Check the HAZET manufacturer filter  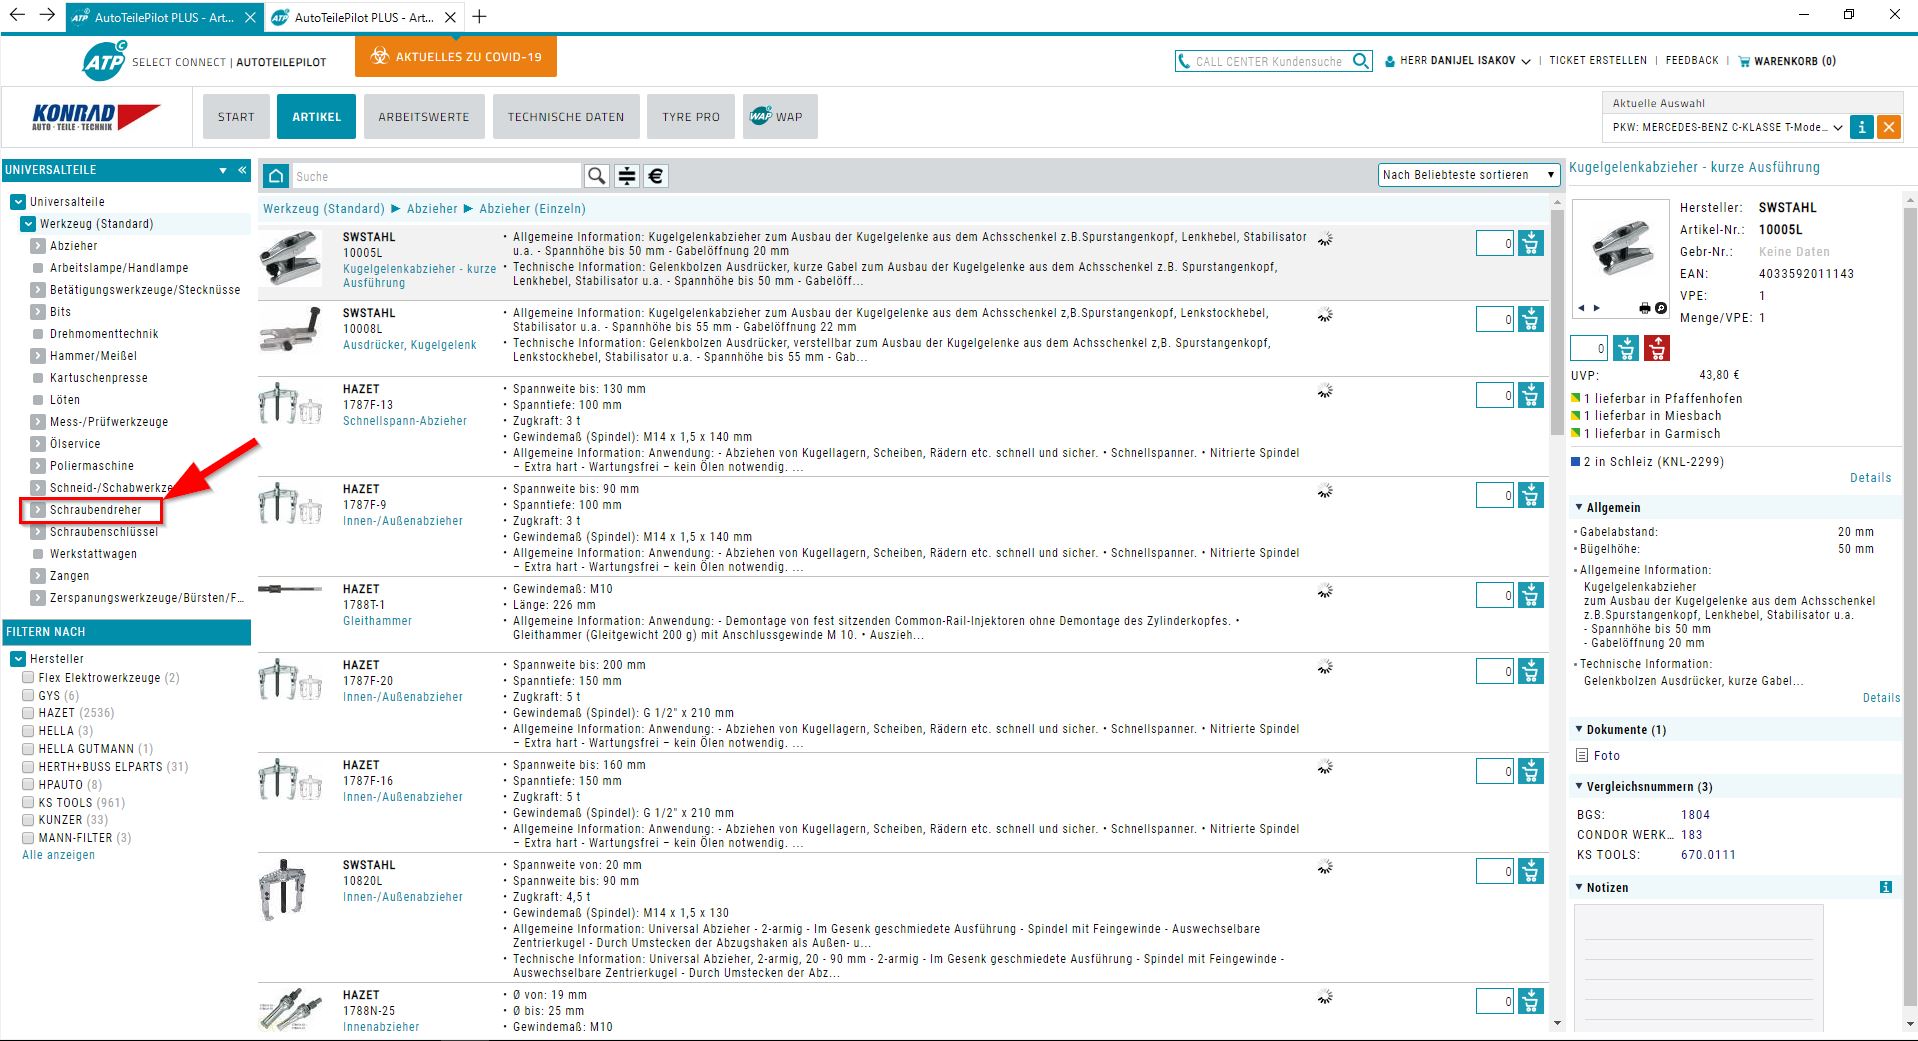point(28,713)
